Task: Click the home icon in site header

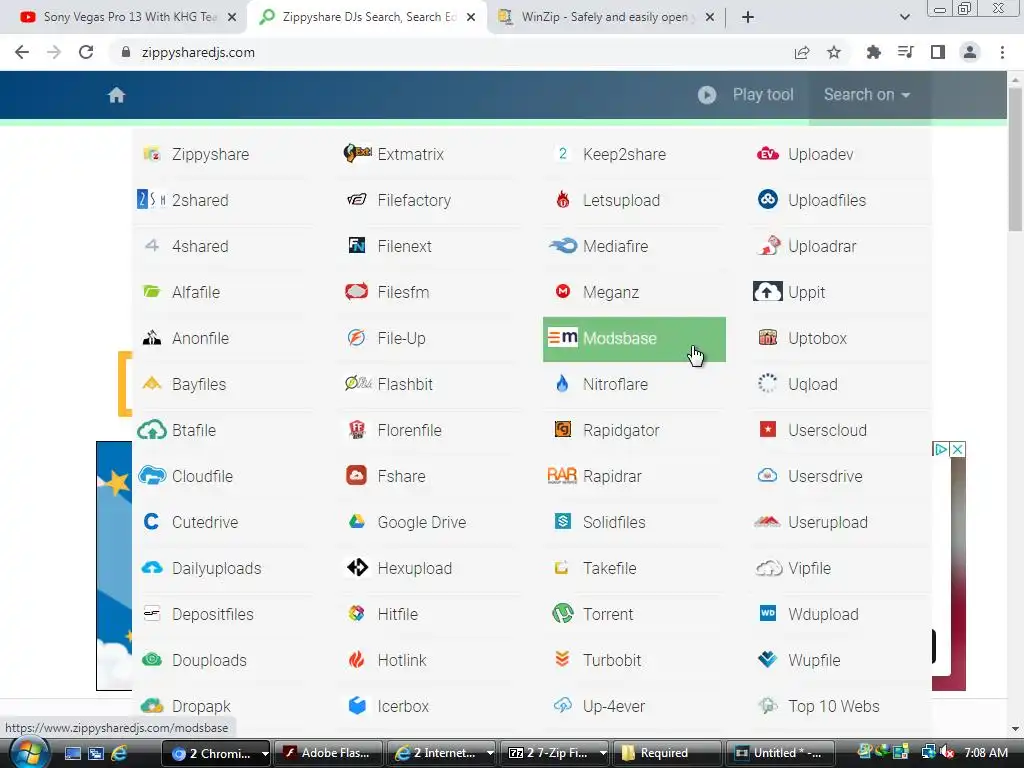Action: click(x=116, y=95)
